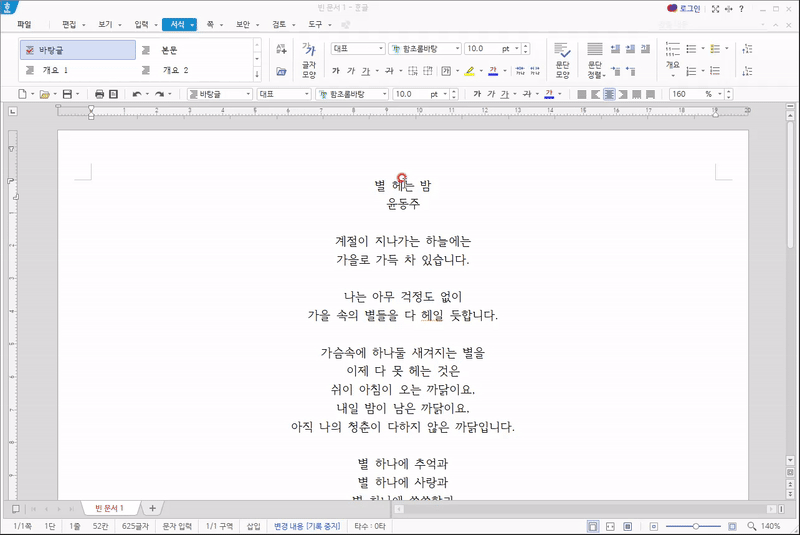The height and width of the screenshot is (535, 800).
Task: Click the 문단 정렬 paragraph alignment button
Action: [595, 60]
